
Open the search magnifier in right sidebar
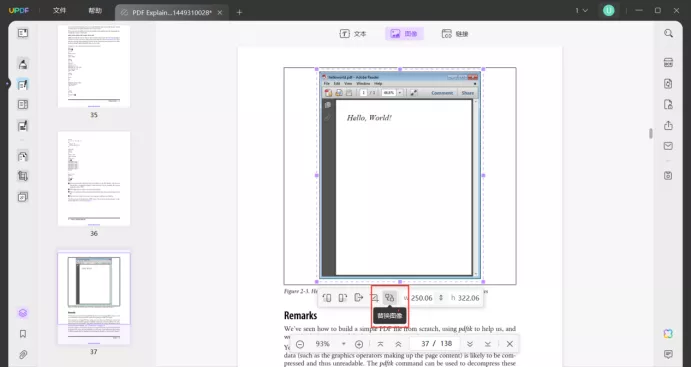coord(669,33)
